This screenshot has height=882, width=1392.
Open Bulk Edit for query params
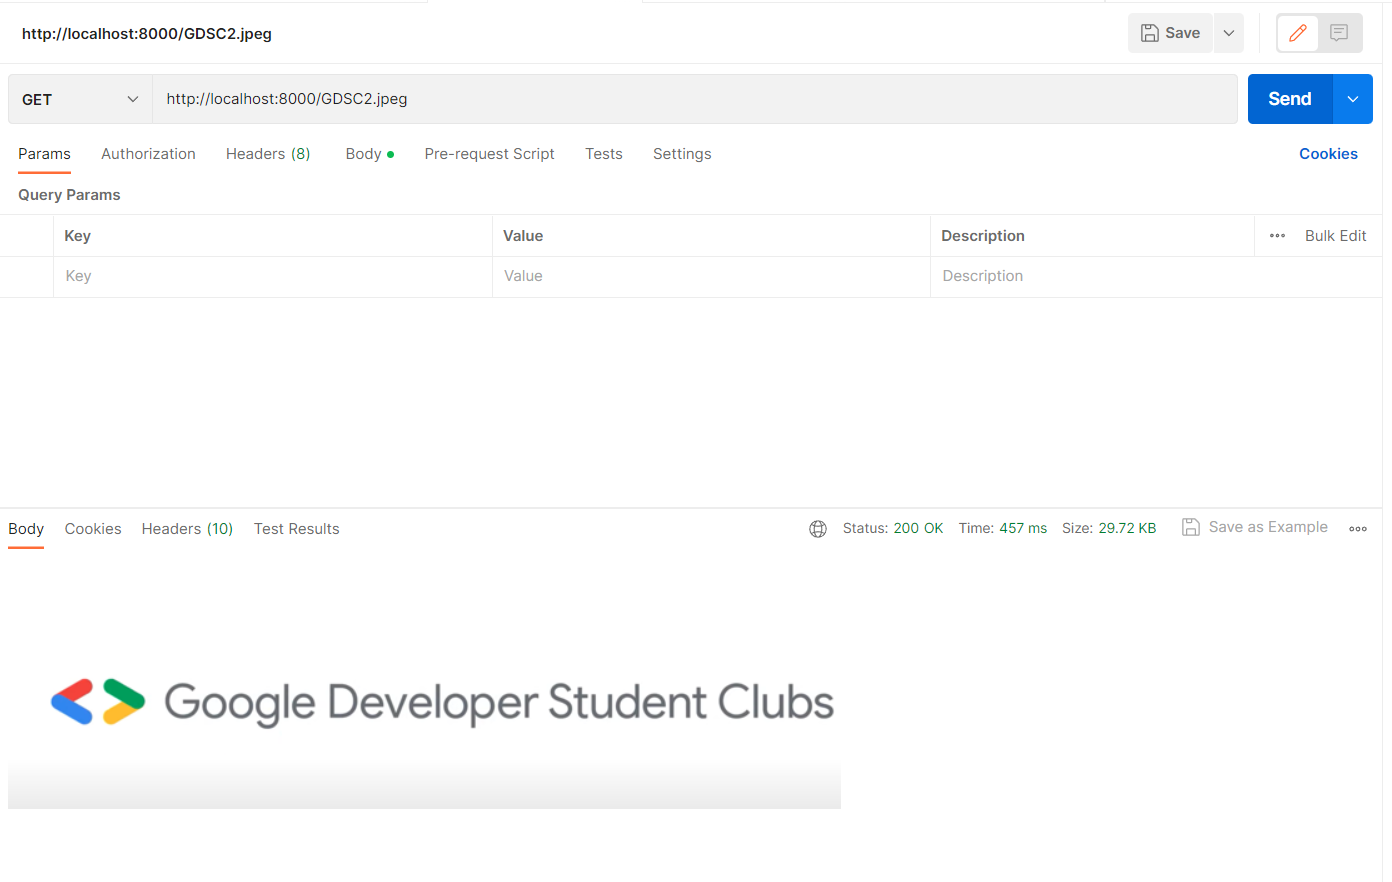click(1335, 235)
